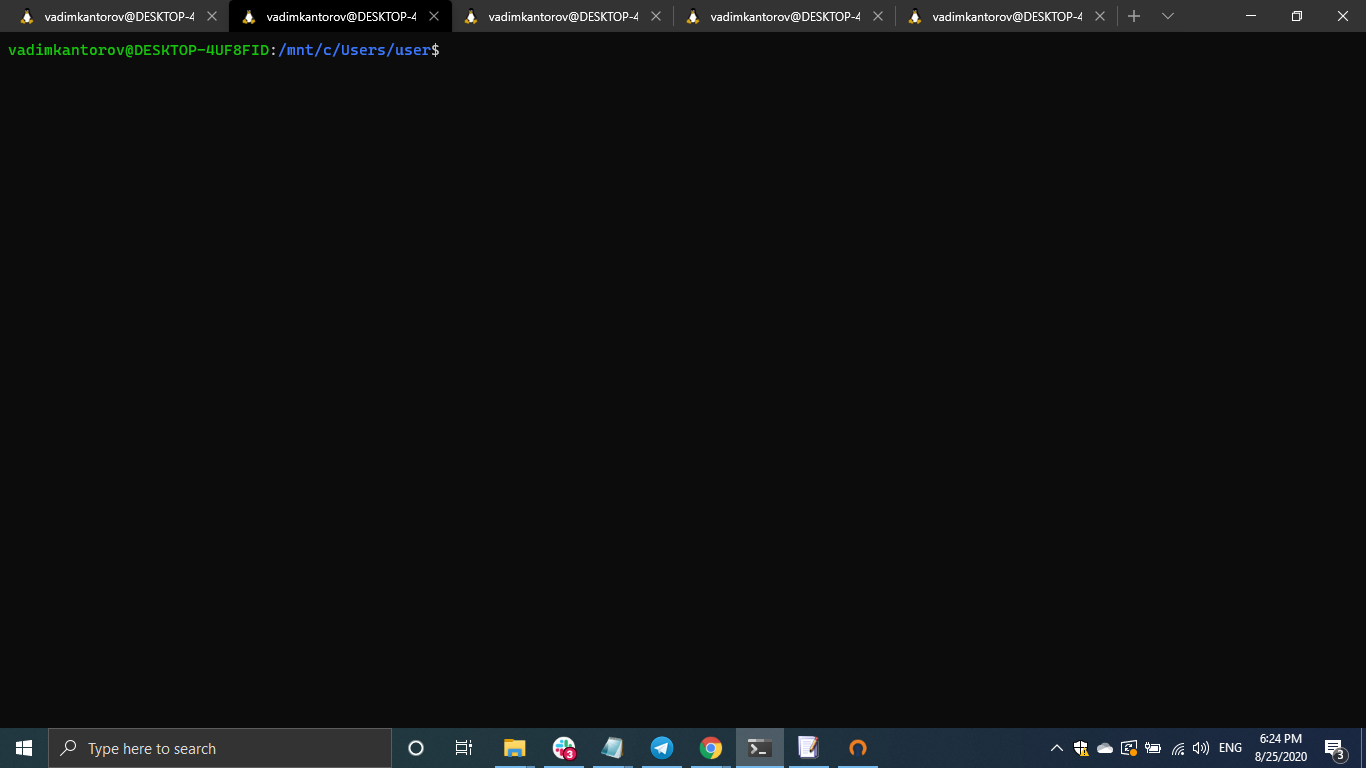Open Windows Security from the system tray
The image size is (1366, 768).
[x=1081, y=748]
